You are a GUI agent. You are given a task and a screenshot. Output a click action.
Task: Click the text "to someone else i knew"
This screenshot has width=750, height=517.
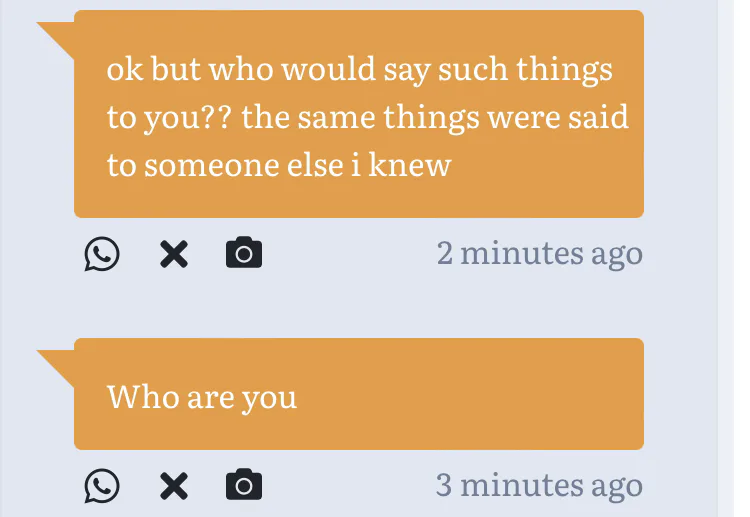click(279, 164)
